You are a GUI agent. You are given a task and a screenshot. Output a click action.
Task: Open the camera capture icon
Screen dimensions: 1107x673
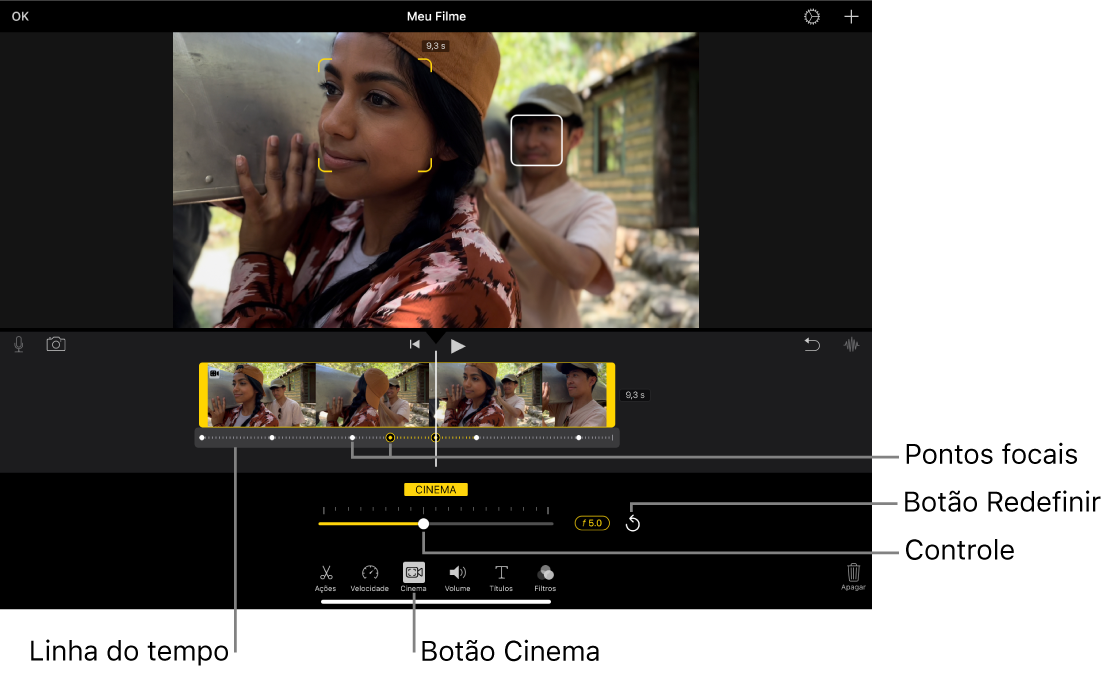click(x=56, y=344)
